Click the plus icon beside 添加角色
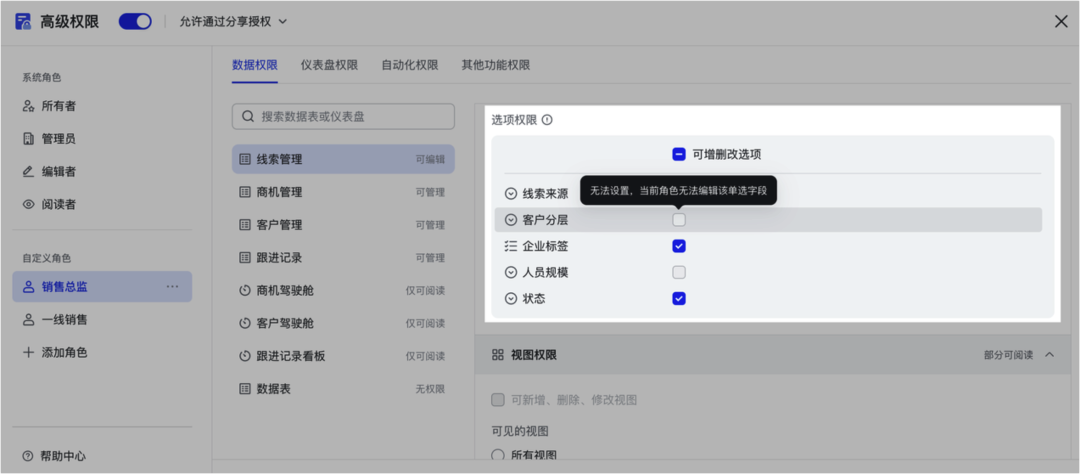The image size is (1080, 474). [28, 352]
